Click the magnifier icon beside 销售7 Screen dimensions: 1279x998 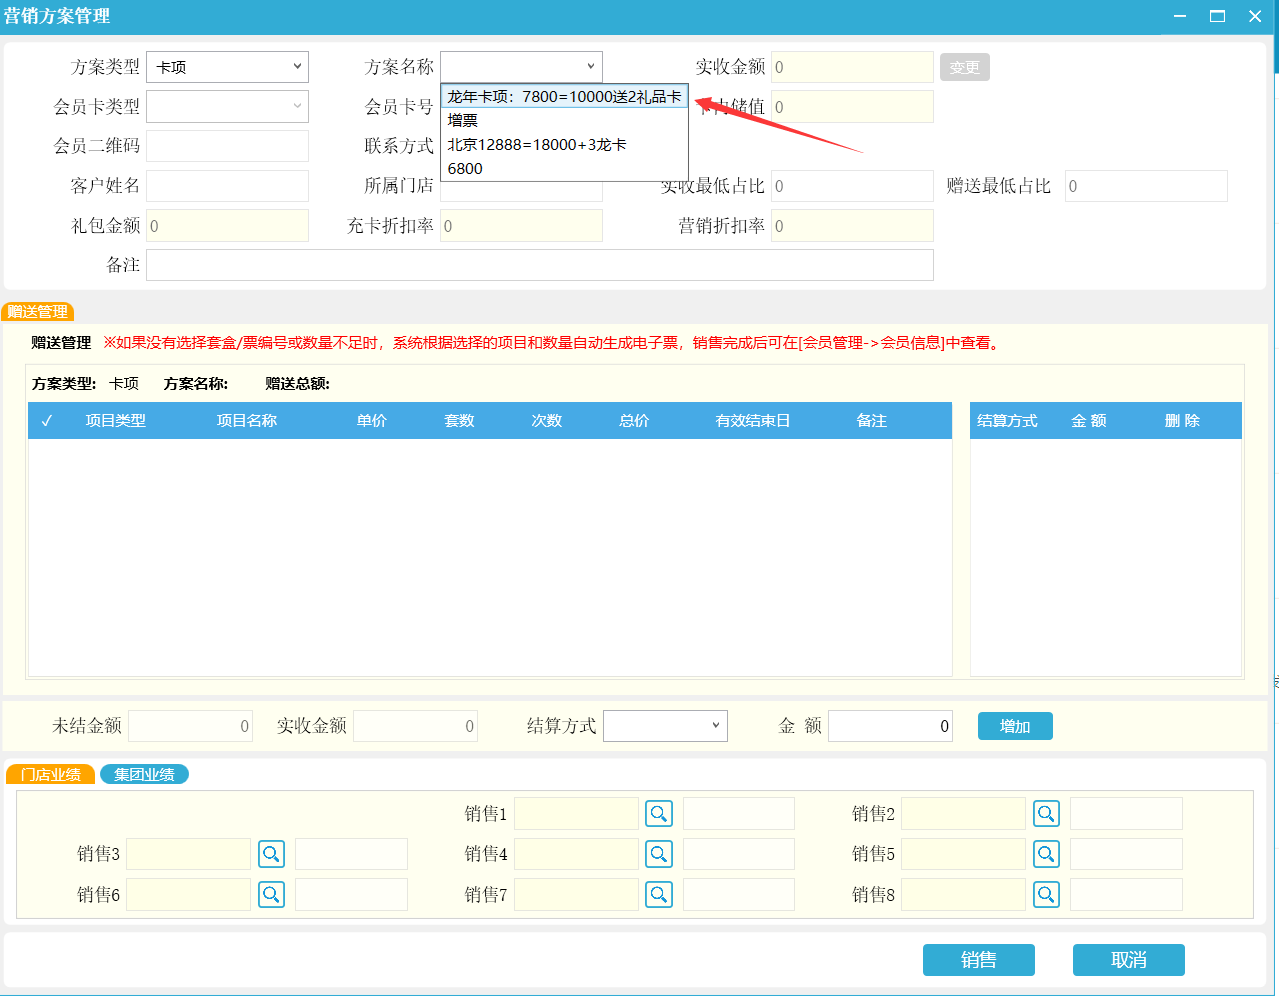[x=659, y=894]
